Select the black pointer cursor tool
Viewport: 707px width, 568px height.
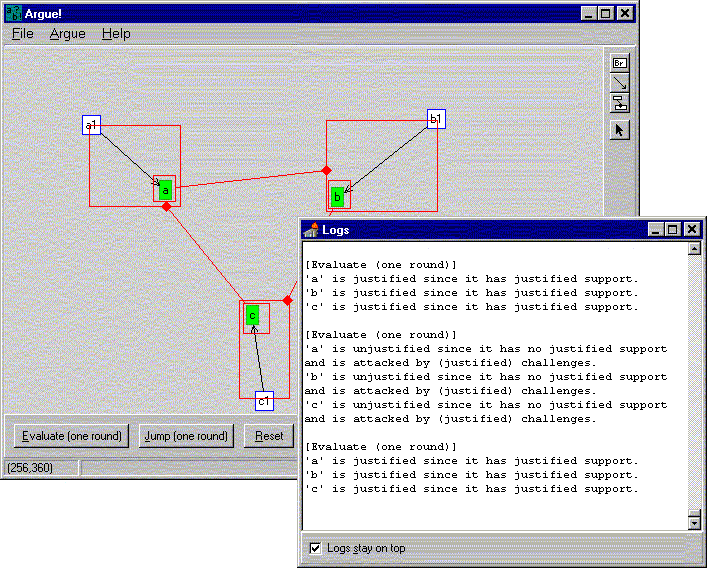tap(620, 130)
